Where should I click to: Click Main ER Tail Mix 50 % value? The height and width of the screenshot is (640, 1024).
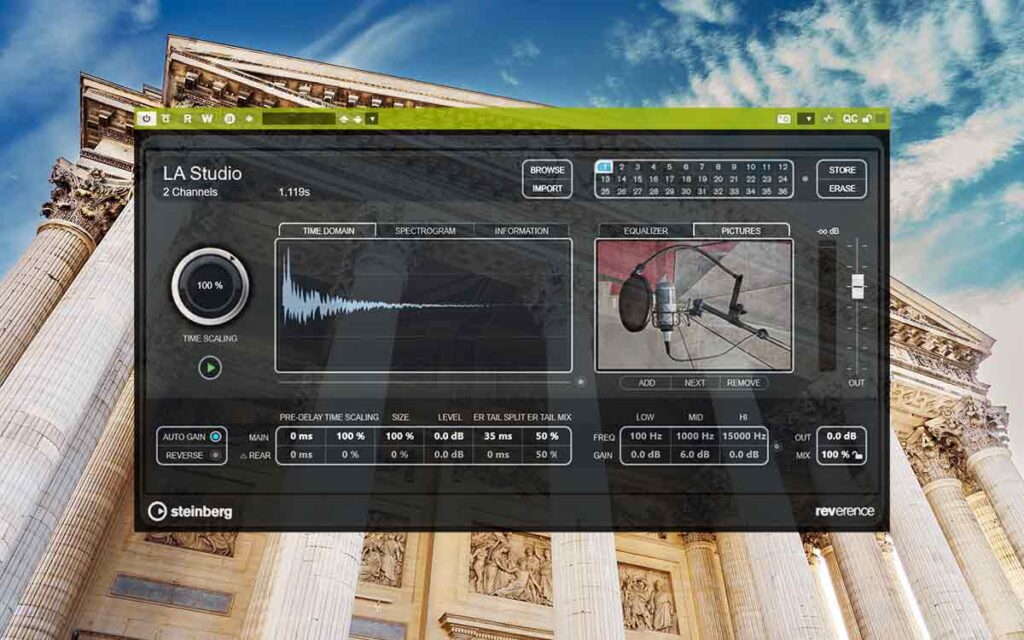(x=547, y=436)
